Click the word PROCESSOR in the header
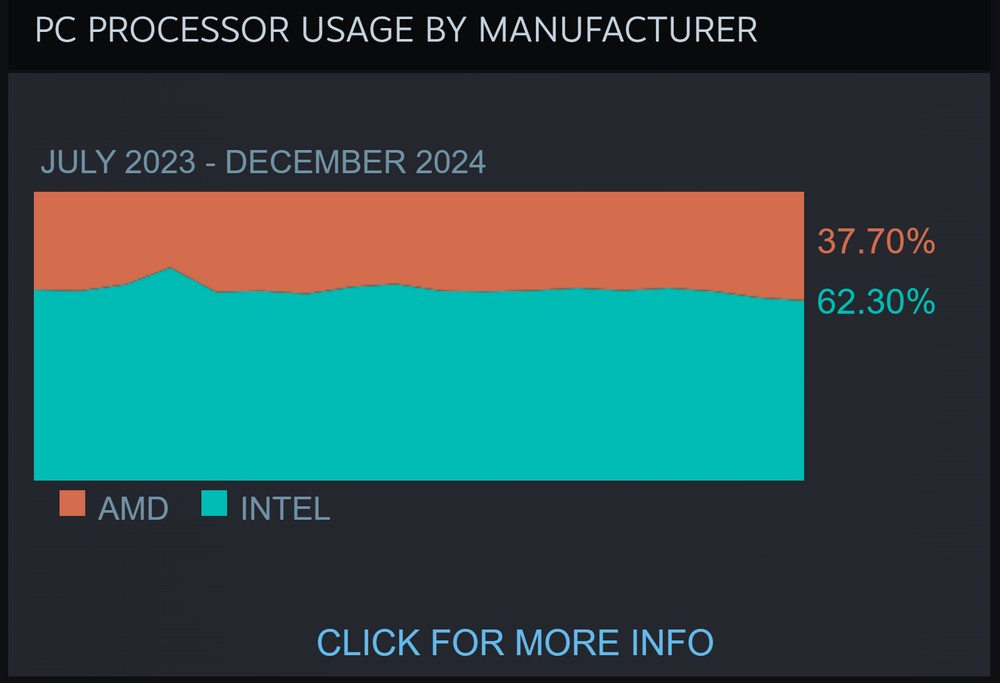 (x=188, y=29)
